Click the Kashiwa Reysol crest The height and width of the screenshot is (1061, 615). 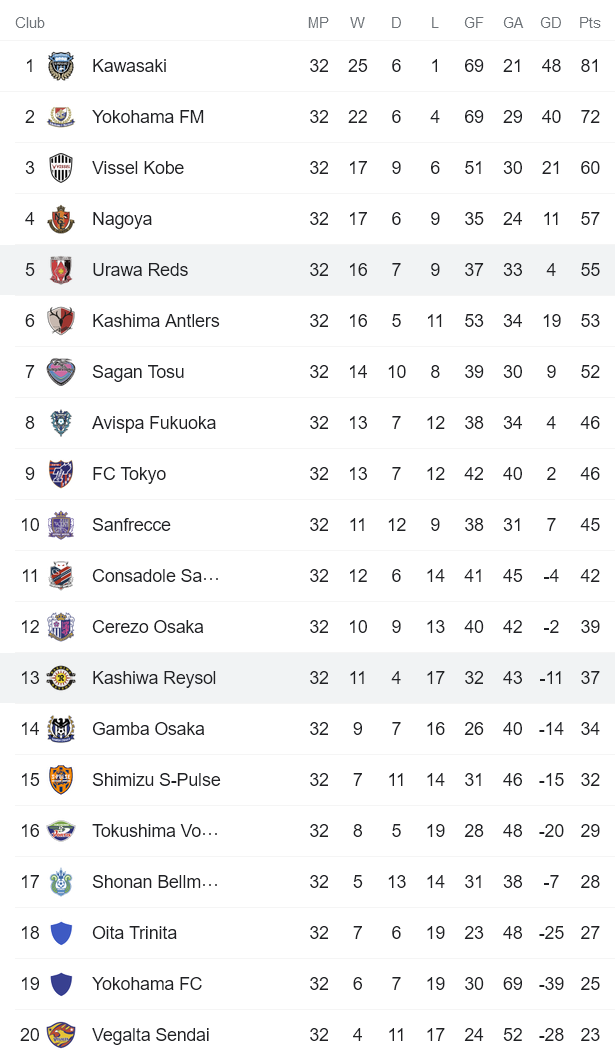[61, 677]
